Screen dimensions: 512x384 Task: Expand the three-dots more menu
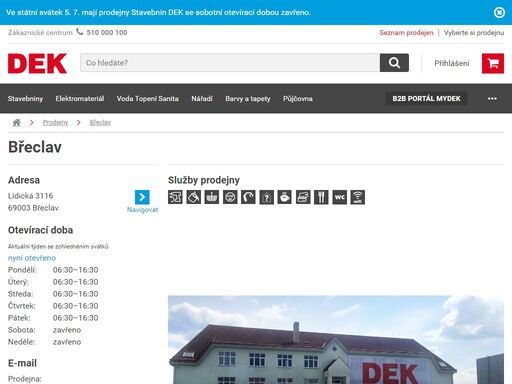[x=492, y=99]
